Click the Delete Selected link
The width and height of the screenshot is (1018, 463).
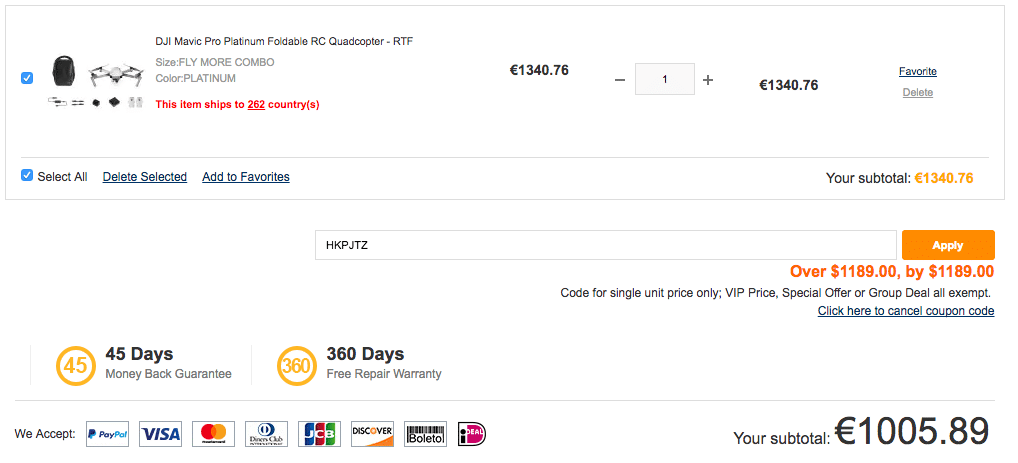[144, 177]
